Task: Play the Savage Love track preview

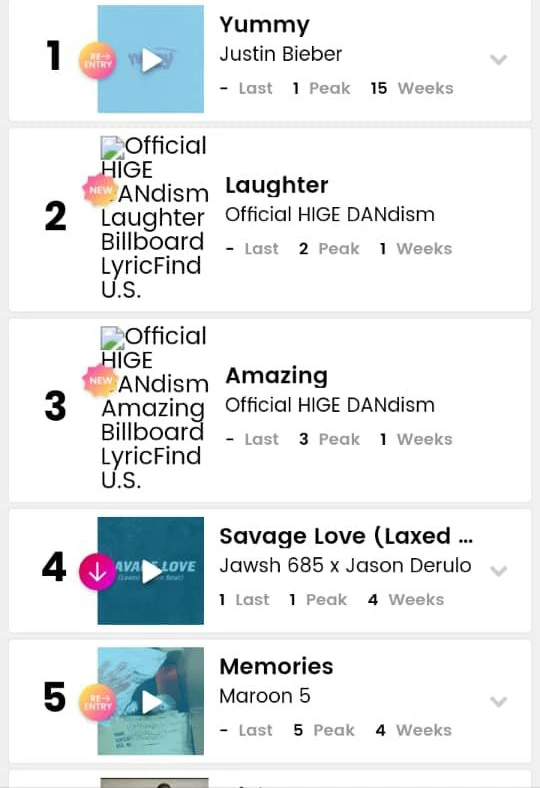Action: tap(151, 572)
